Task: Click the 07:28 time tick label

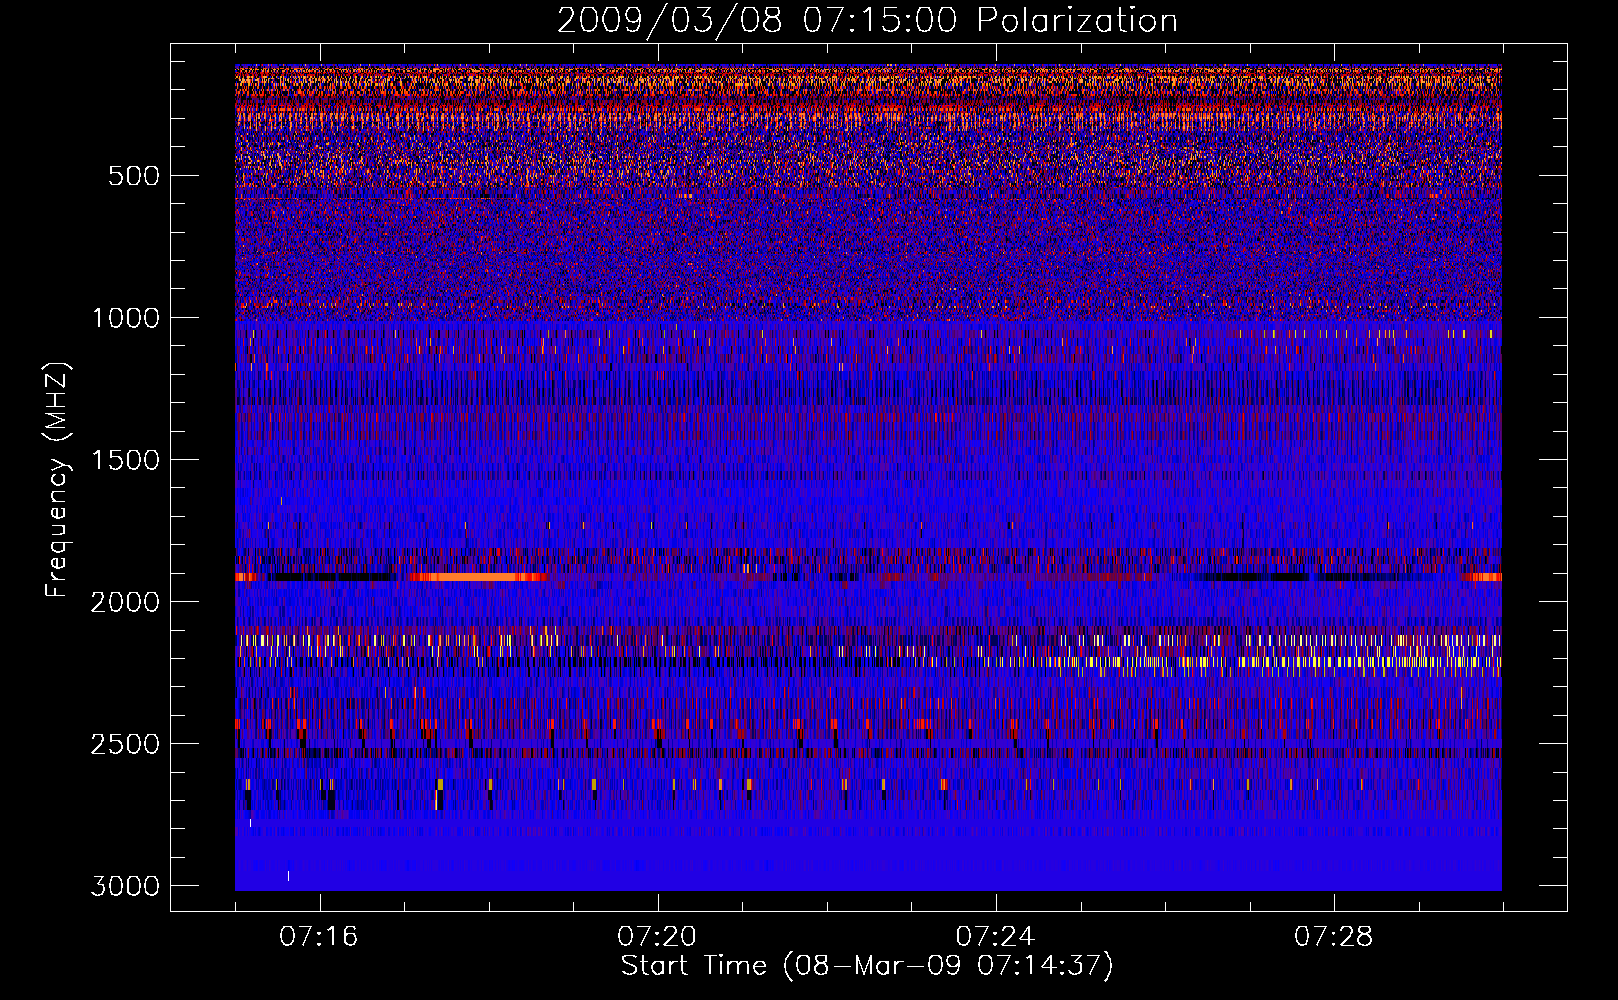Action: coord(1334,937)
